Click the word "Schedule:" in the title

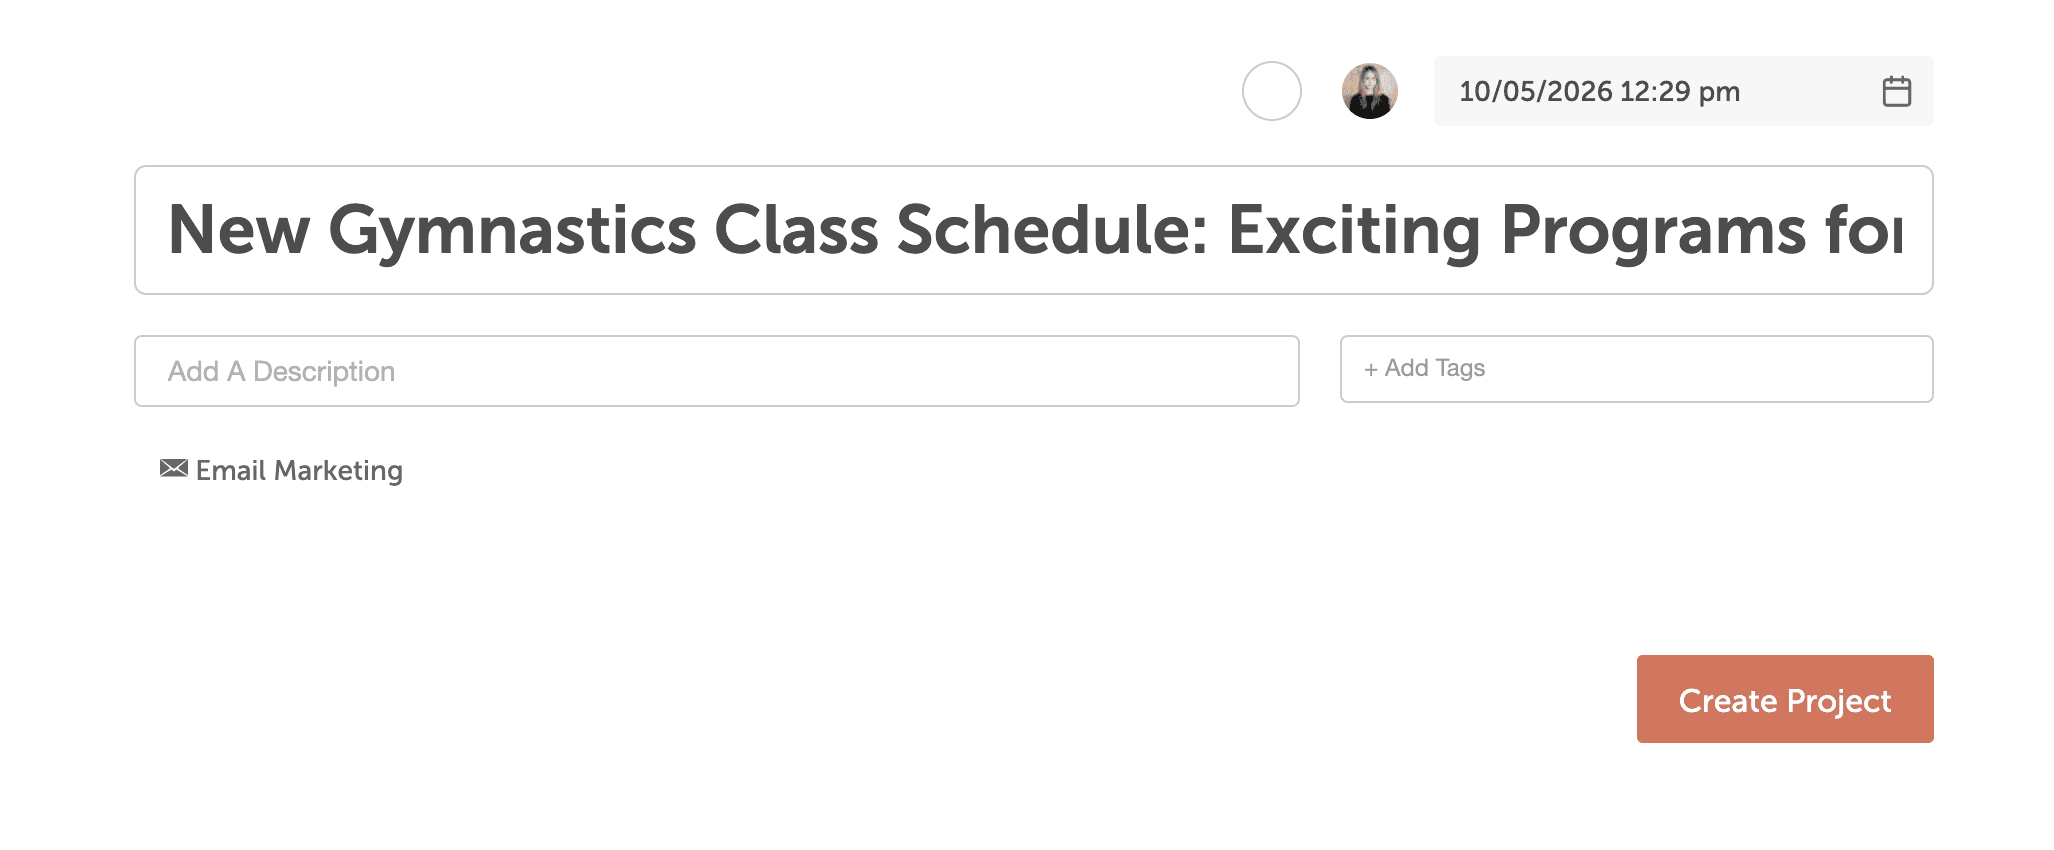click(1052, 231)
